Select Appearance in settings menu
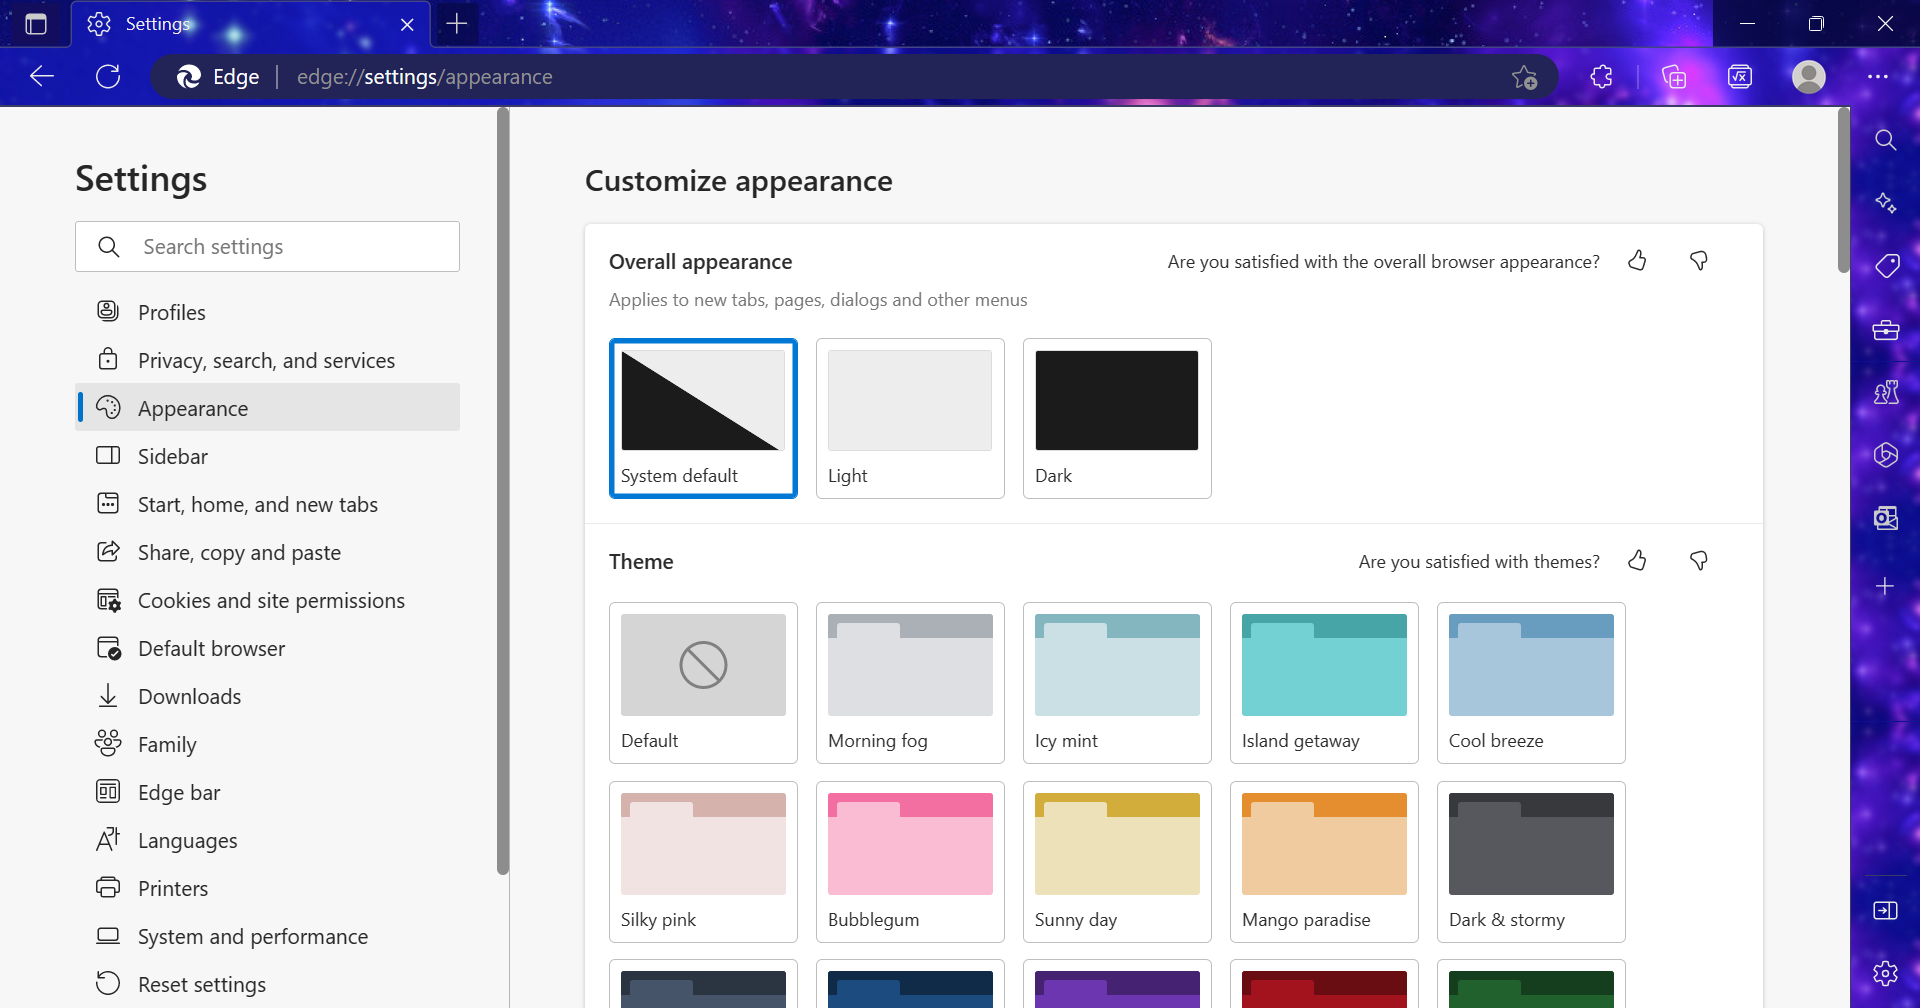 pos(267,408)
